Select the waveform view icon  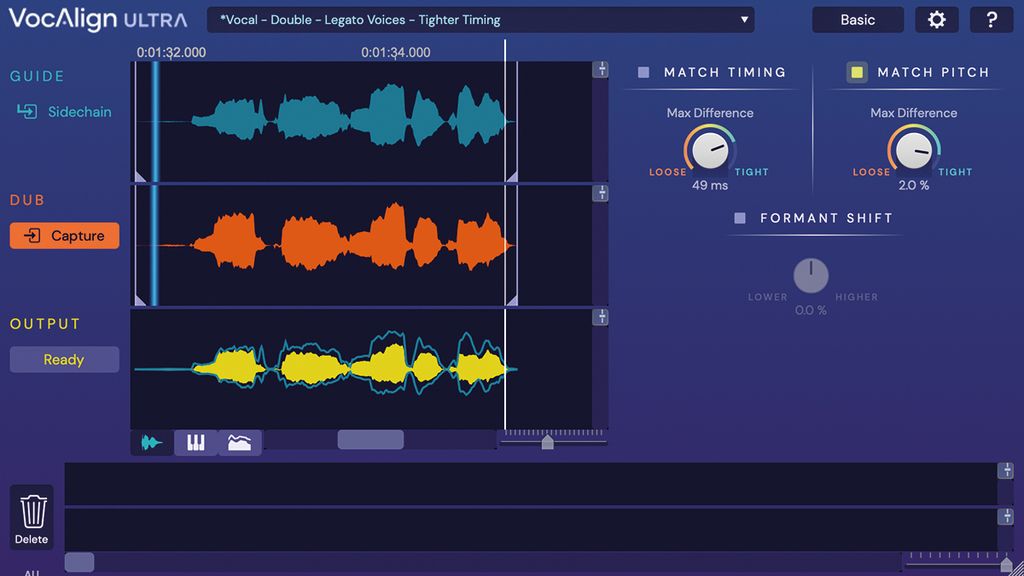tap(151, 440)
